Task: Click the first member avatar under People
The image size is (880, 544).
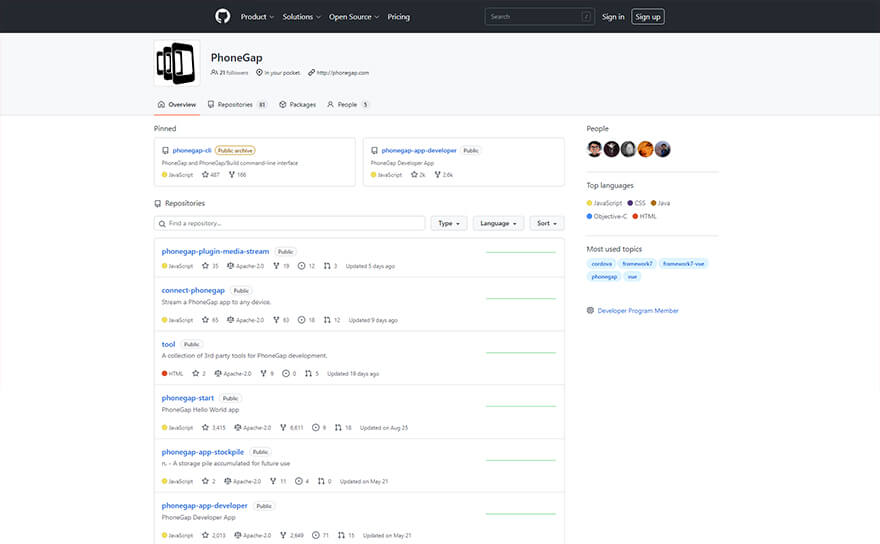Action: coord(595,149)
